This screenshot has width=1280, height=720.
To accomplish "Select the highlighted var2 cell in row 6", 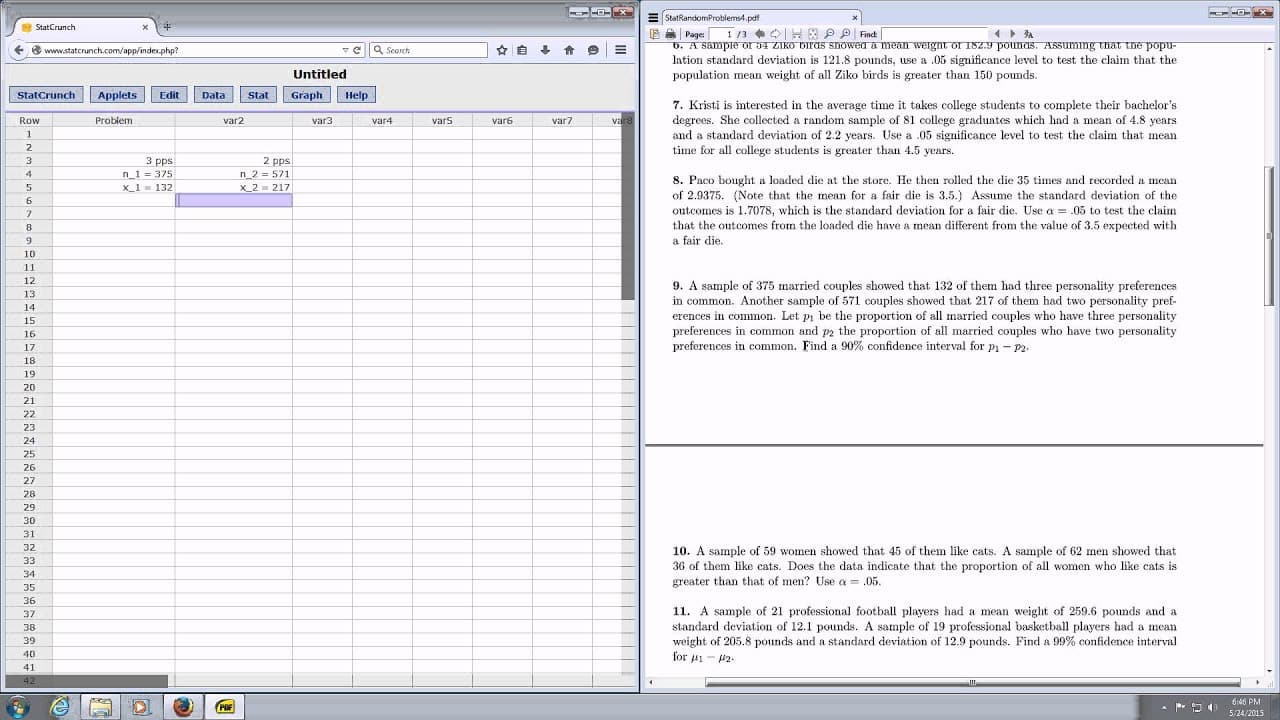I will coord(234,200).
